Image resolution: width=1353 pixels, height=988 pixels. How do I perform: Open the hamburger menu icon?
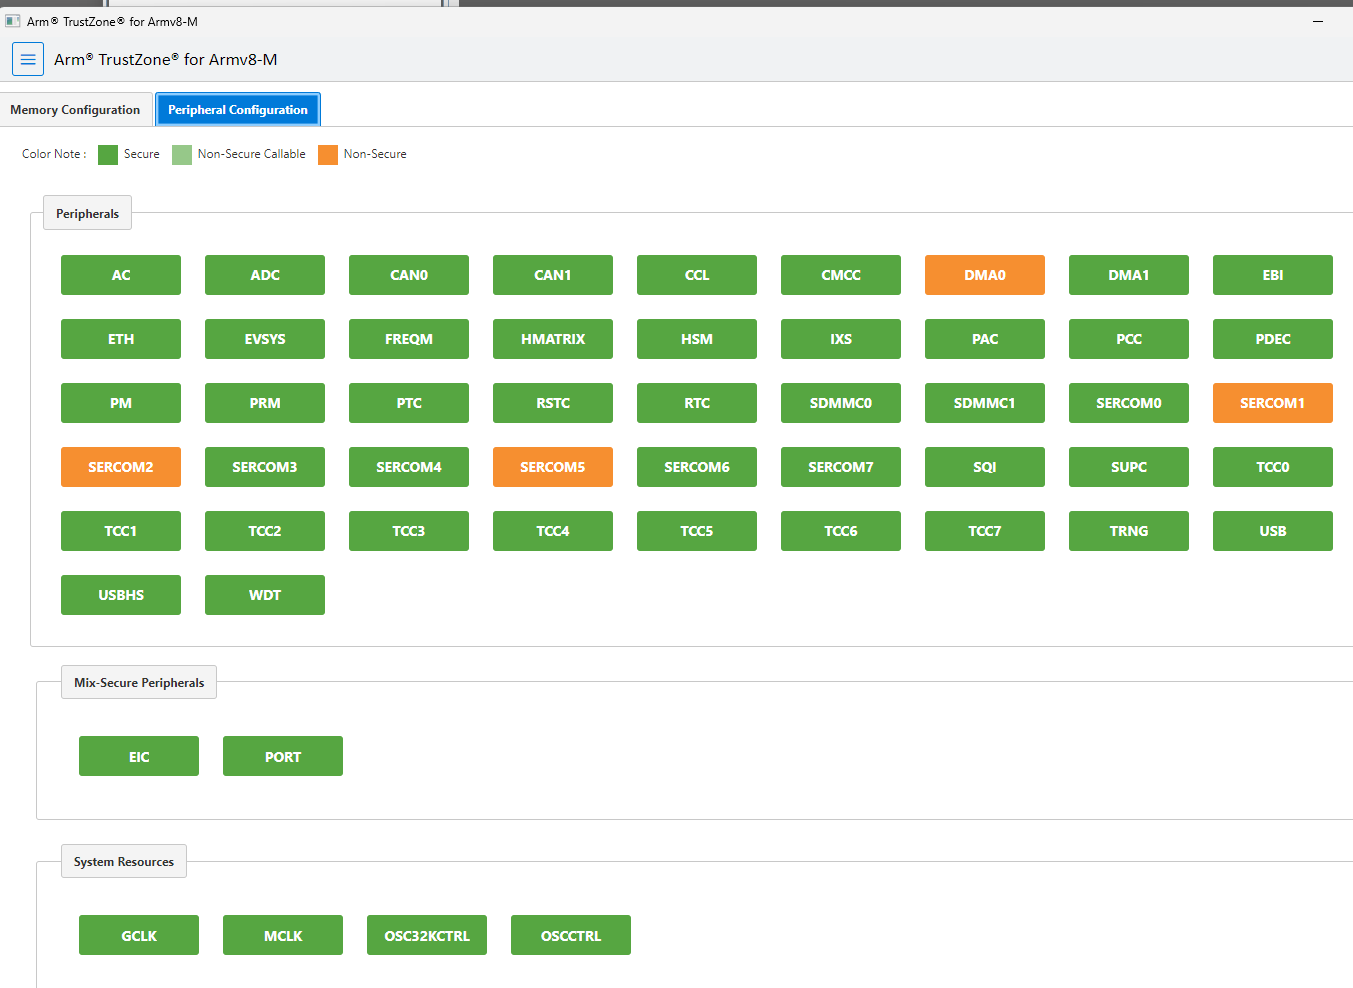28,60
